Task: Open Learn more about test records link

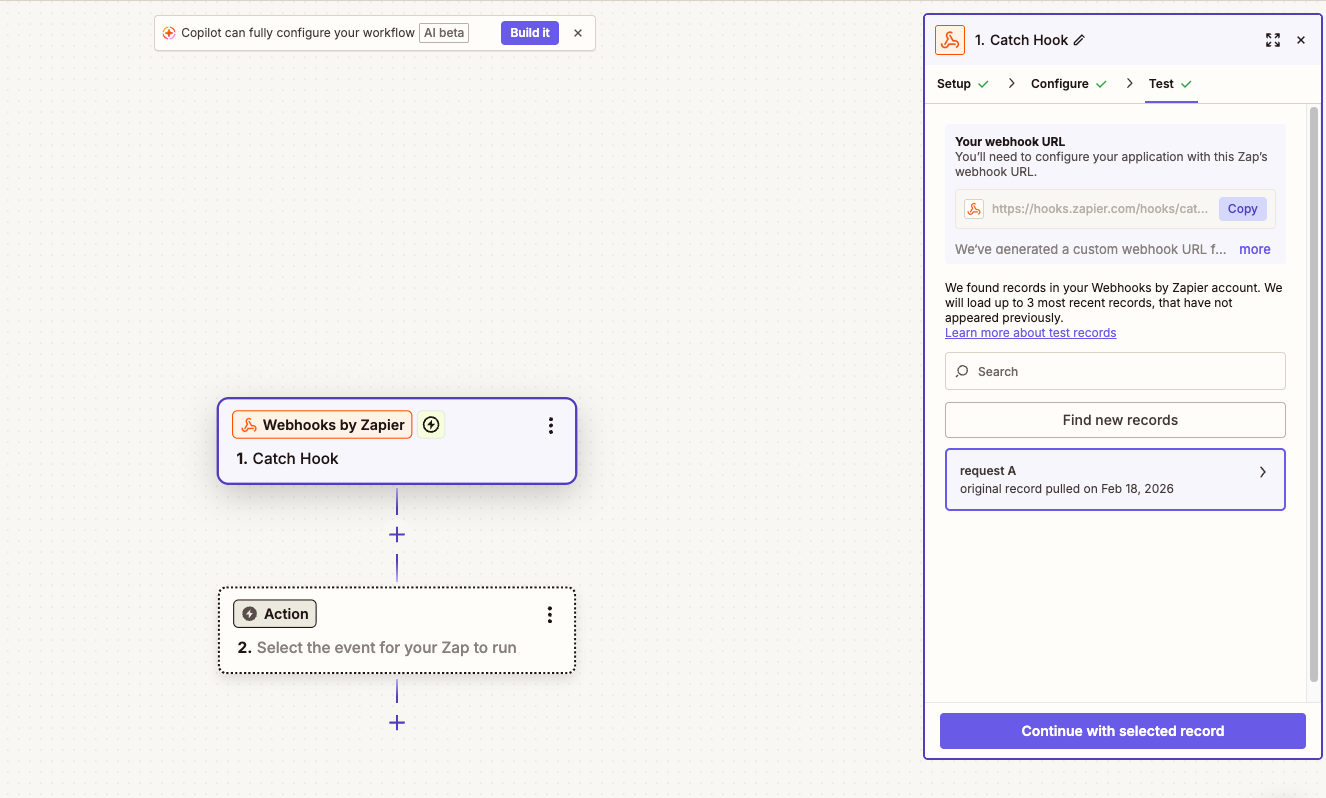Action: click(1030, 333)
